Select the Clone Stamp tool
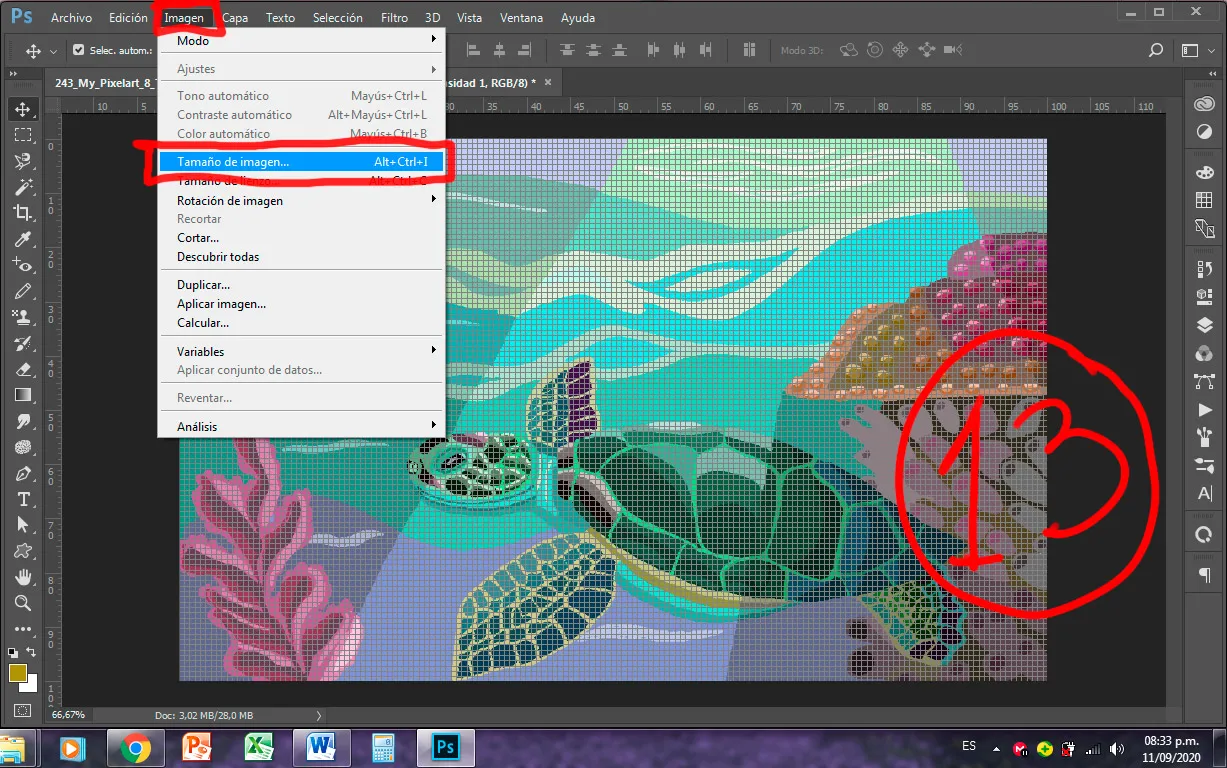Viewport: 1227px width, 768px height. (22, 316)
